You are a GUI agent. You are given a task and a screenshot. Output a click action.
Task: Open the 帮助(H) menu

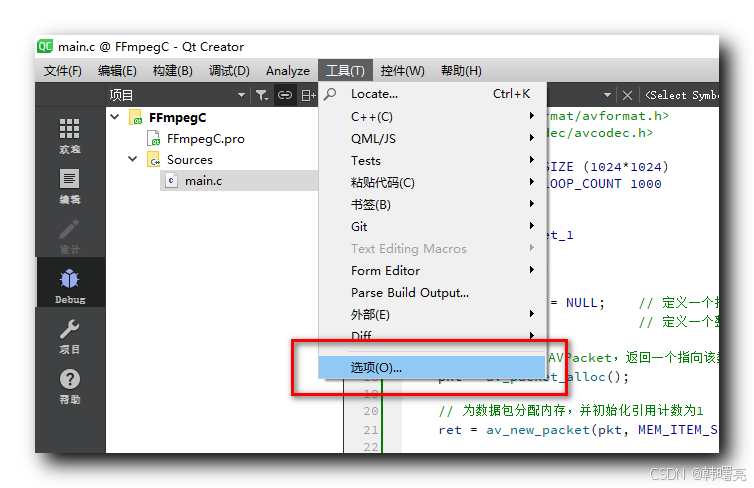[461, 71]
